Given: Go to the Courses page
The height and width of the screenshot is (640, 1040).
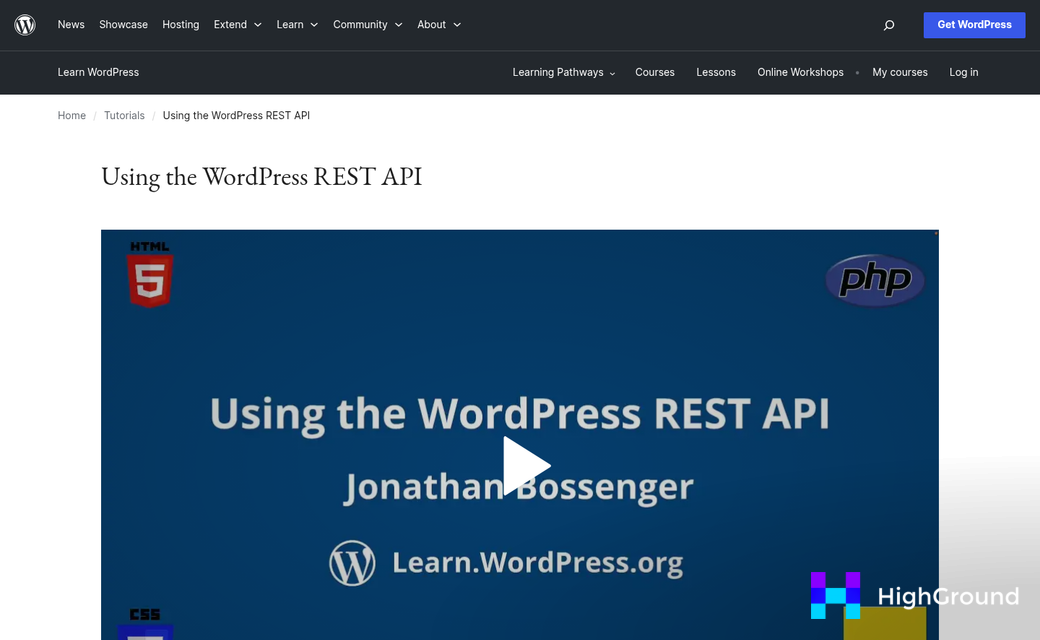Looking at the screenshot, I should (655, 72).
